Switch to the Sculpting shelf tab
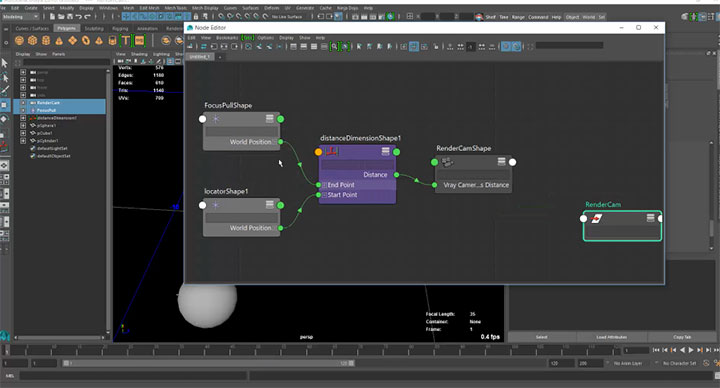The width and height of the screenshot is (720, 388). (94, 28)
